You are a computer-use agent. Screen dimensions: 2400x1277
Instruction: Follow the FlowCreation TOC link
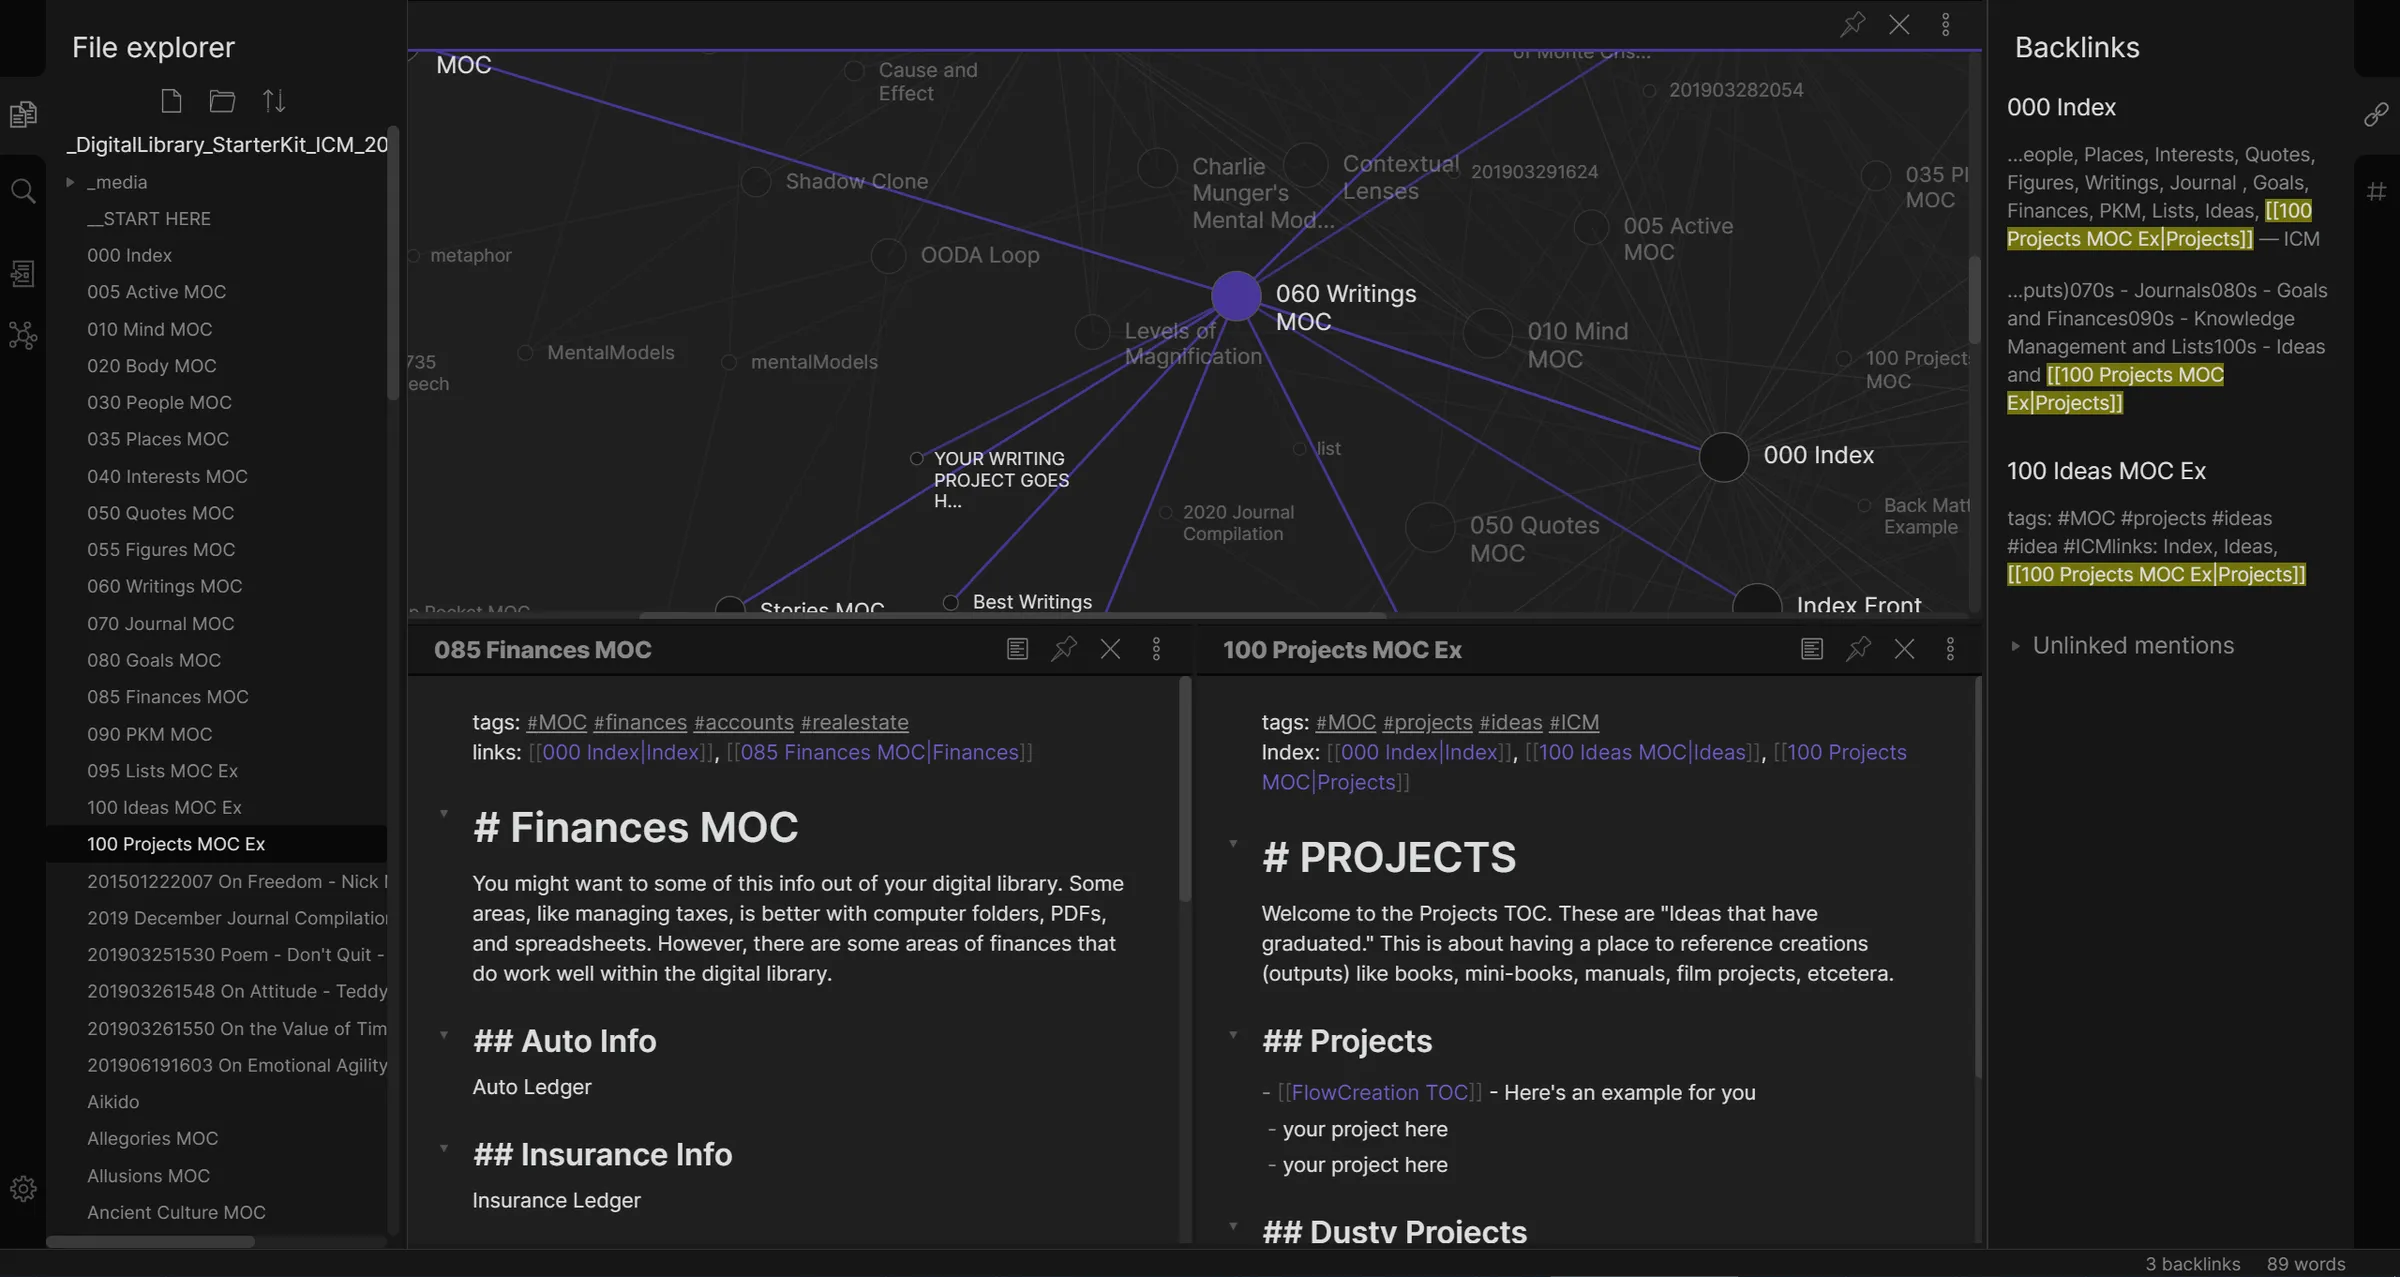coord(1379,1092)
